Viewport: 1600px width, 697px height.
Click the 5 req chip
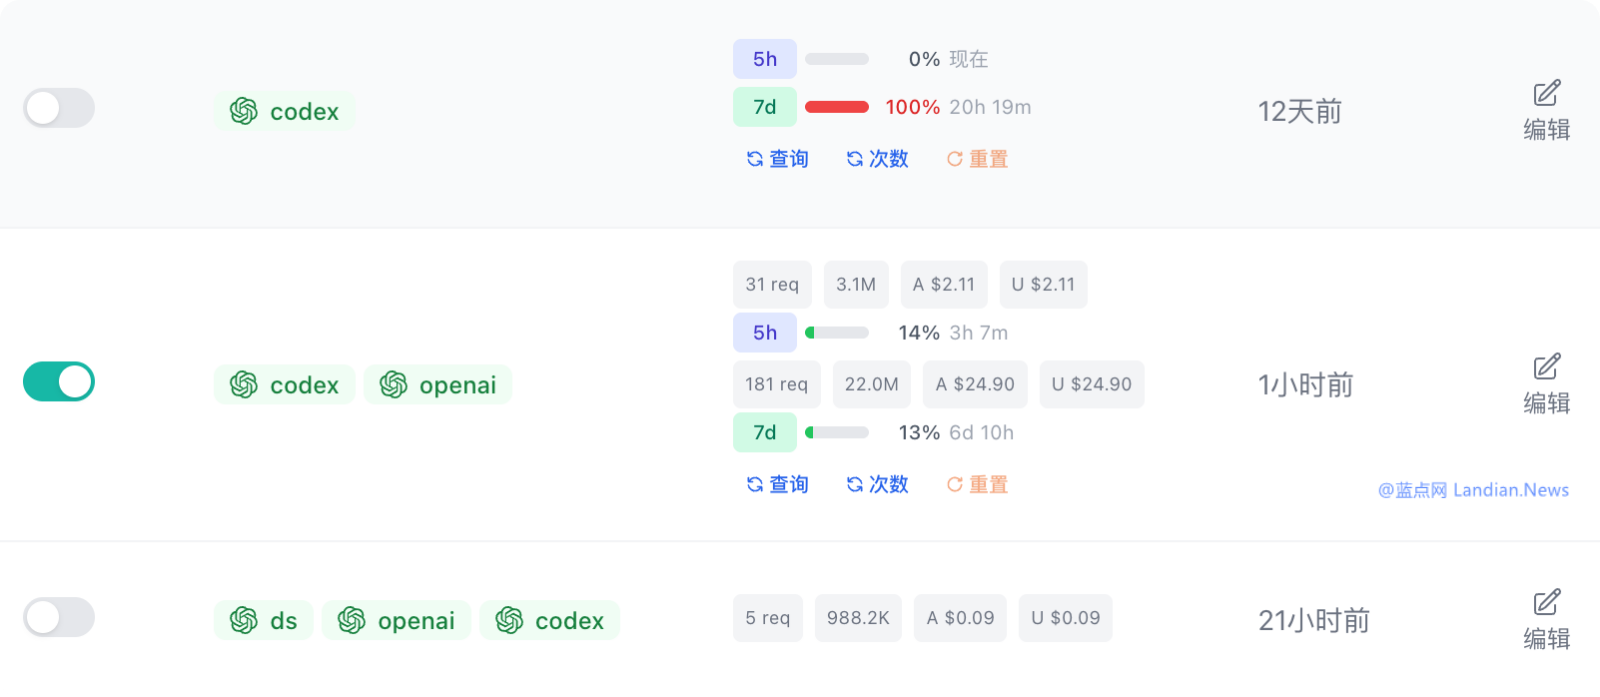[768, 618]
